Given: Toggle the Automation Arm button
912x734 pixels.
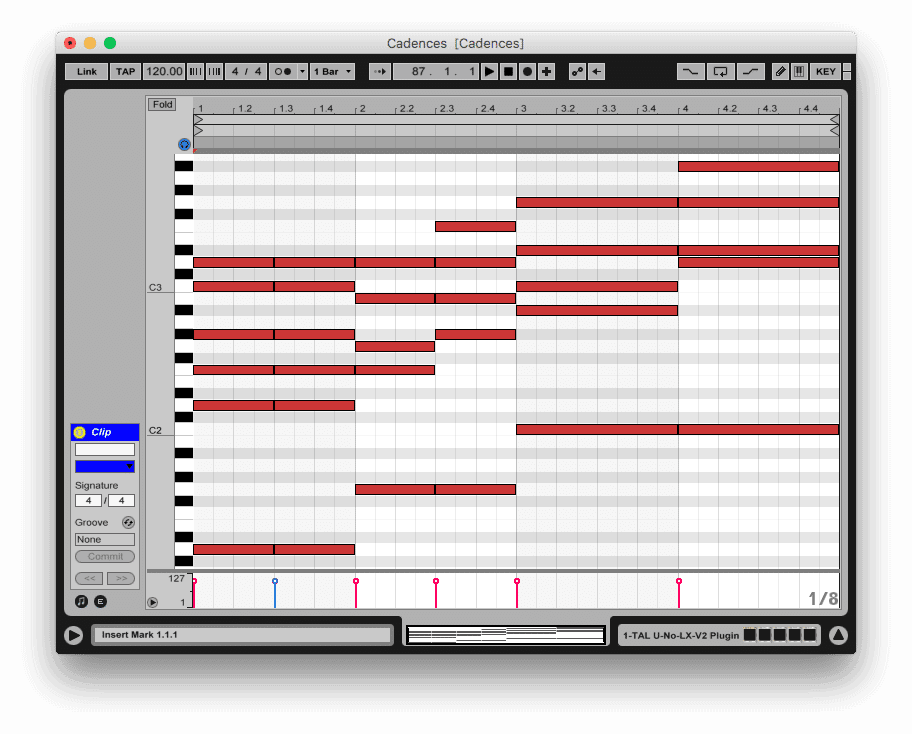Looking at the screenshot, I should click(x=577, y=72).
